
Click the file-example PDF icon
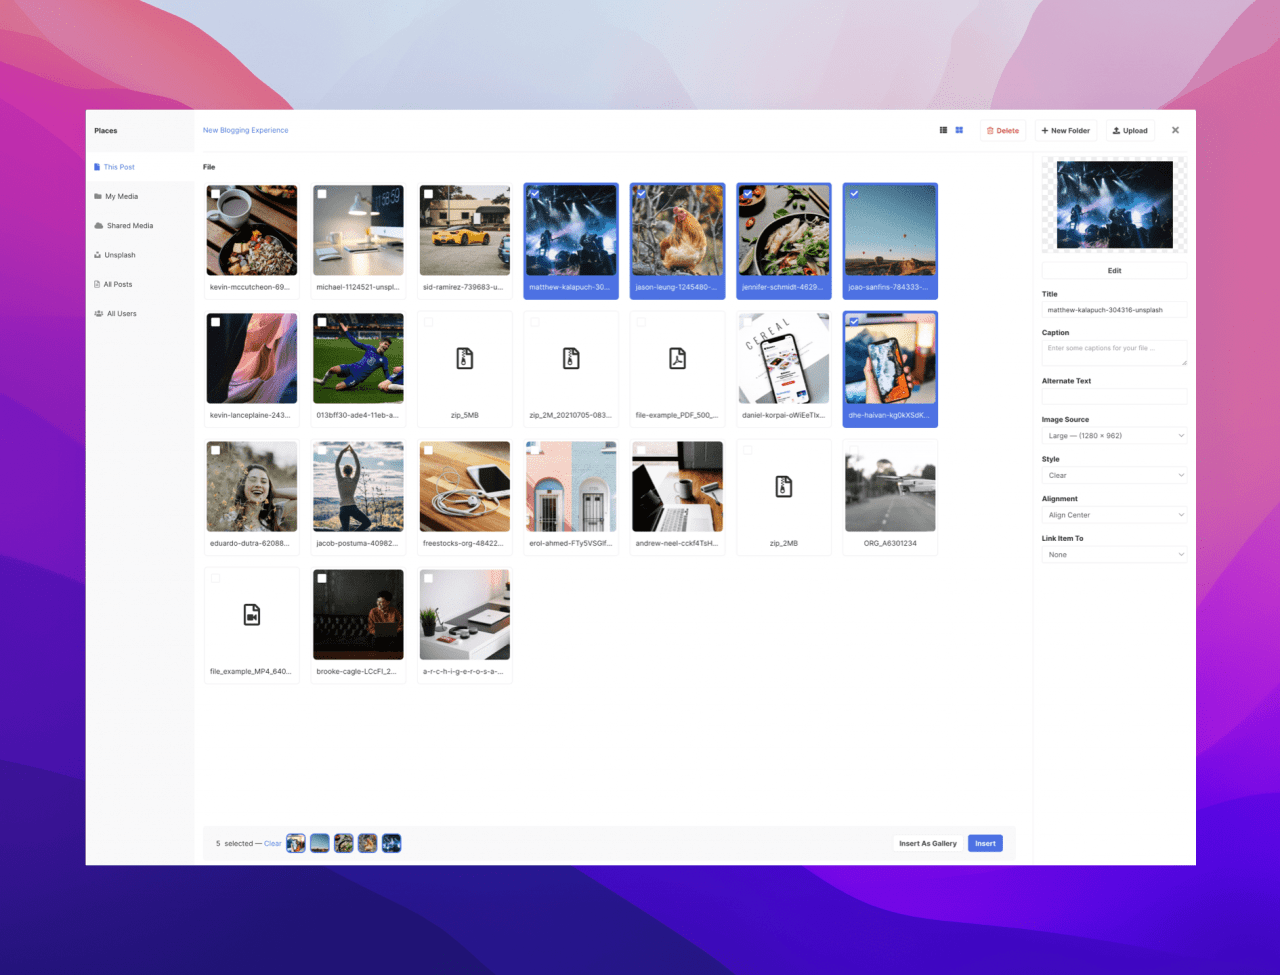point(678,358)
